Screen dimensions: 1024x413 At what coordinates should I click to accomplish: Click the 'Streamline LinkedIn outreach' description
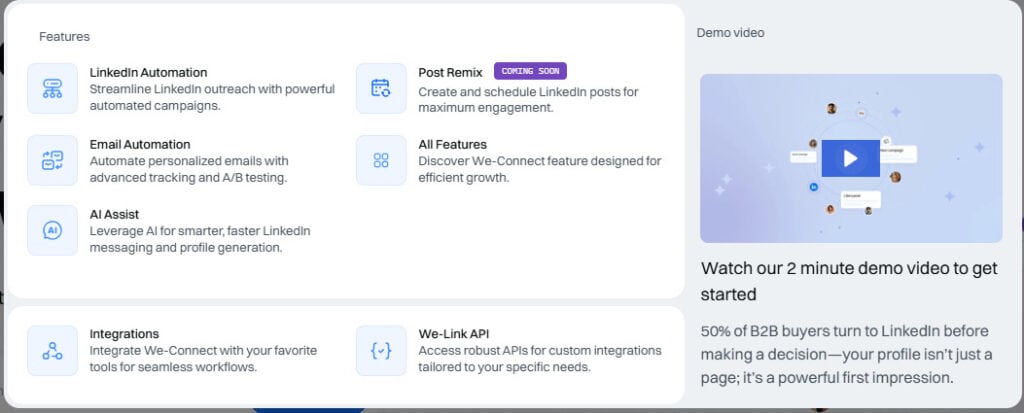(212, 97)
